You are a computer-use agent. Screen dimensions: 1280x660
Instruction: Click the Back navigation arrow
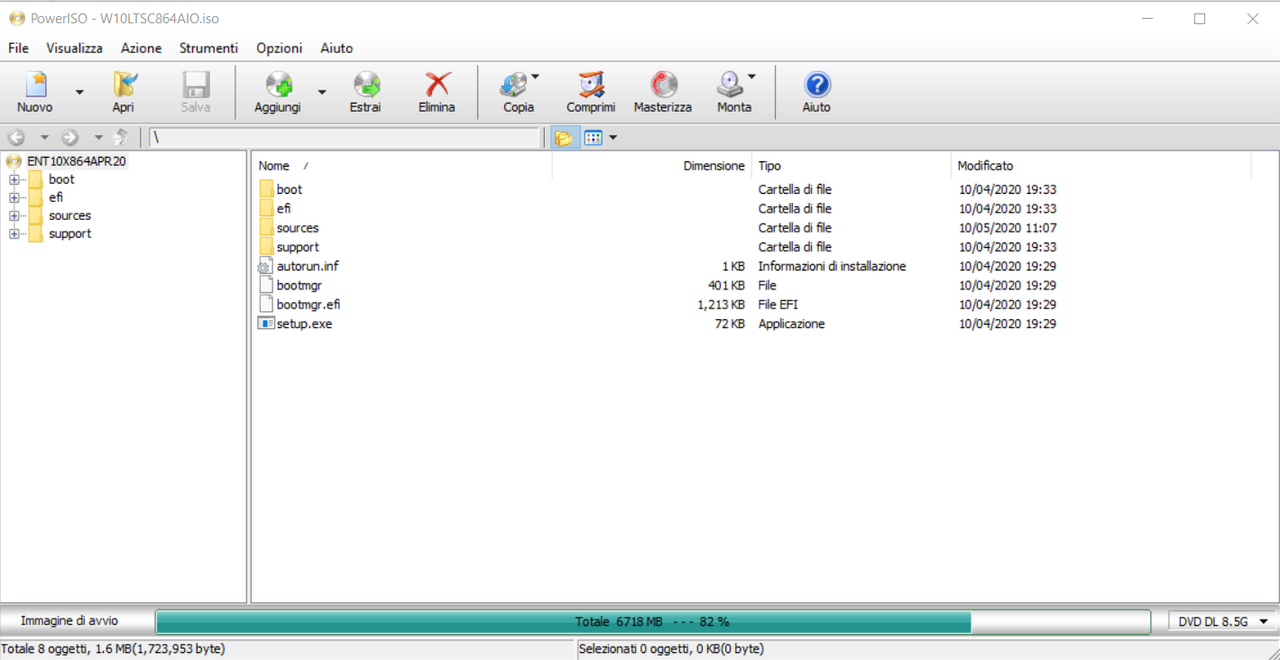16,137
